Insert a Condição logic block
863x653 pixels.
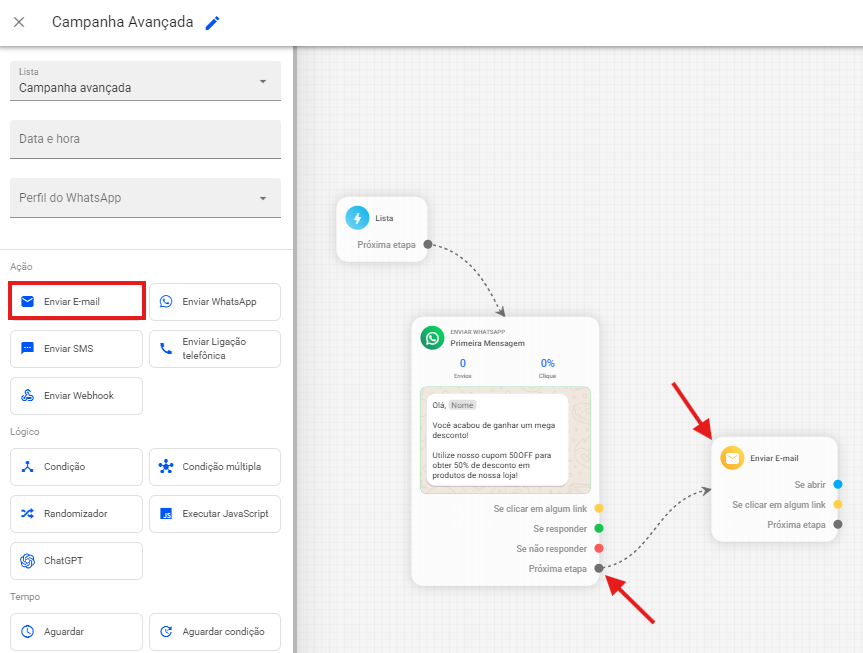point(77,466)
